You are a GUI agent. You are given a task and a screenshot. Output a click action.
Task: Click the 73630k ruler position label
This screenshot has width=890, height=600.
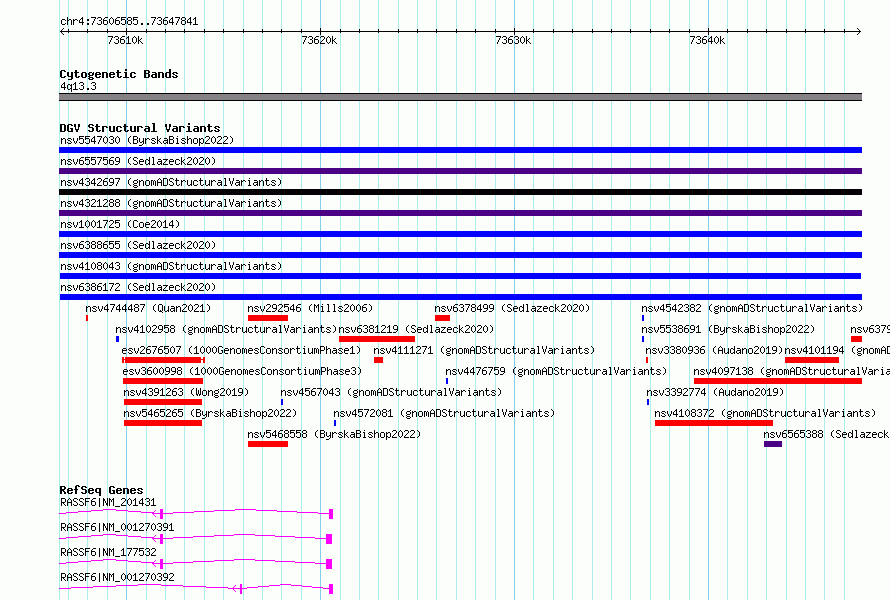point(513,40)
